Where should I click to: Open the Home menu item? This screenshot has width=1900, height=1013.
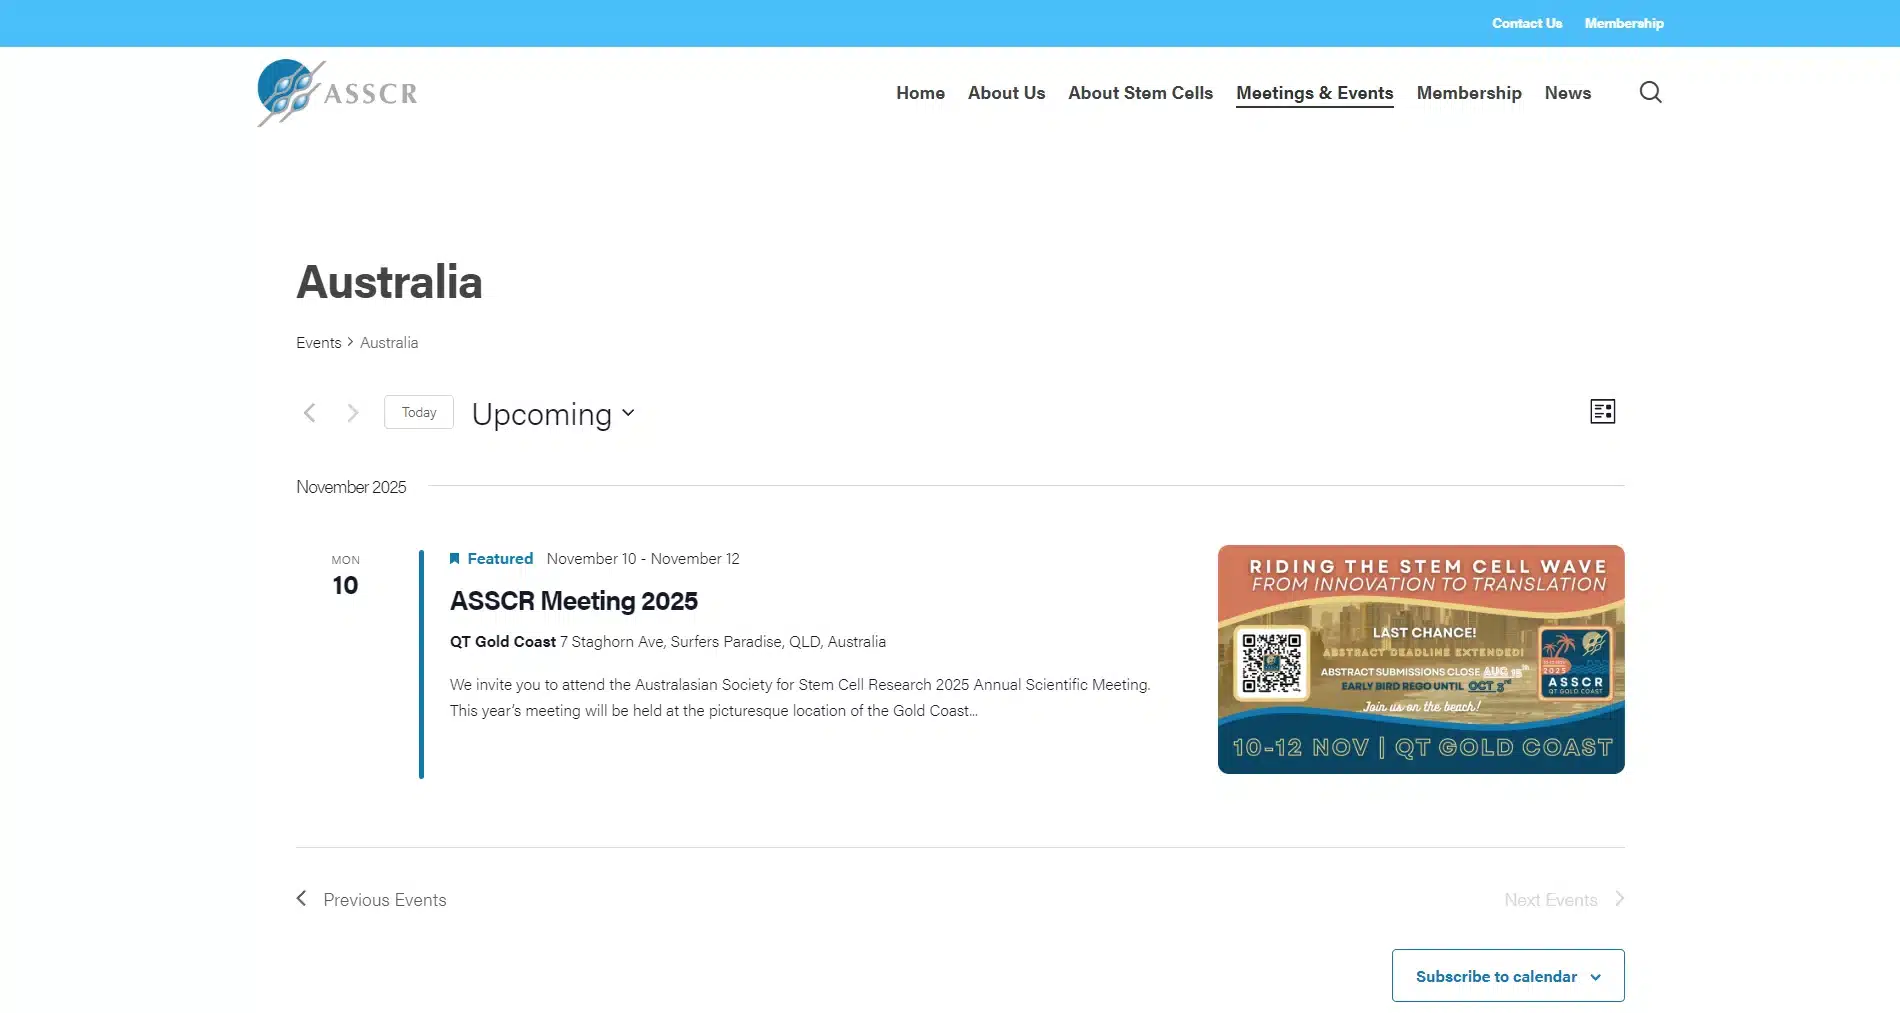point(920,93)
